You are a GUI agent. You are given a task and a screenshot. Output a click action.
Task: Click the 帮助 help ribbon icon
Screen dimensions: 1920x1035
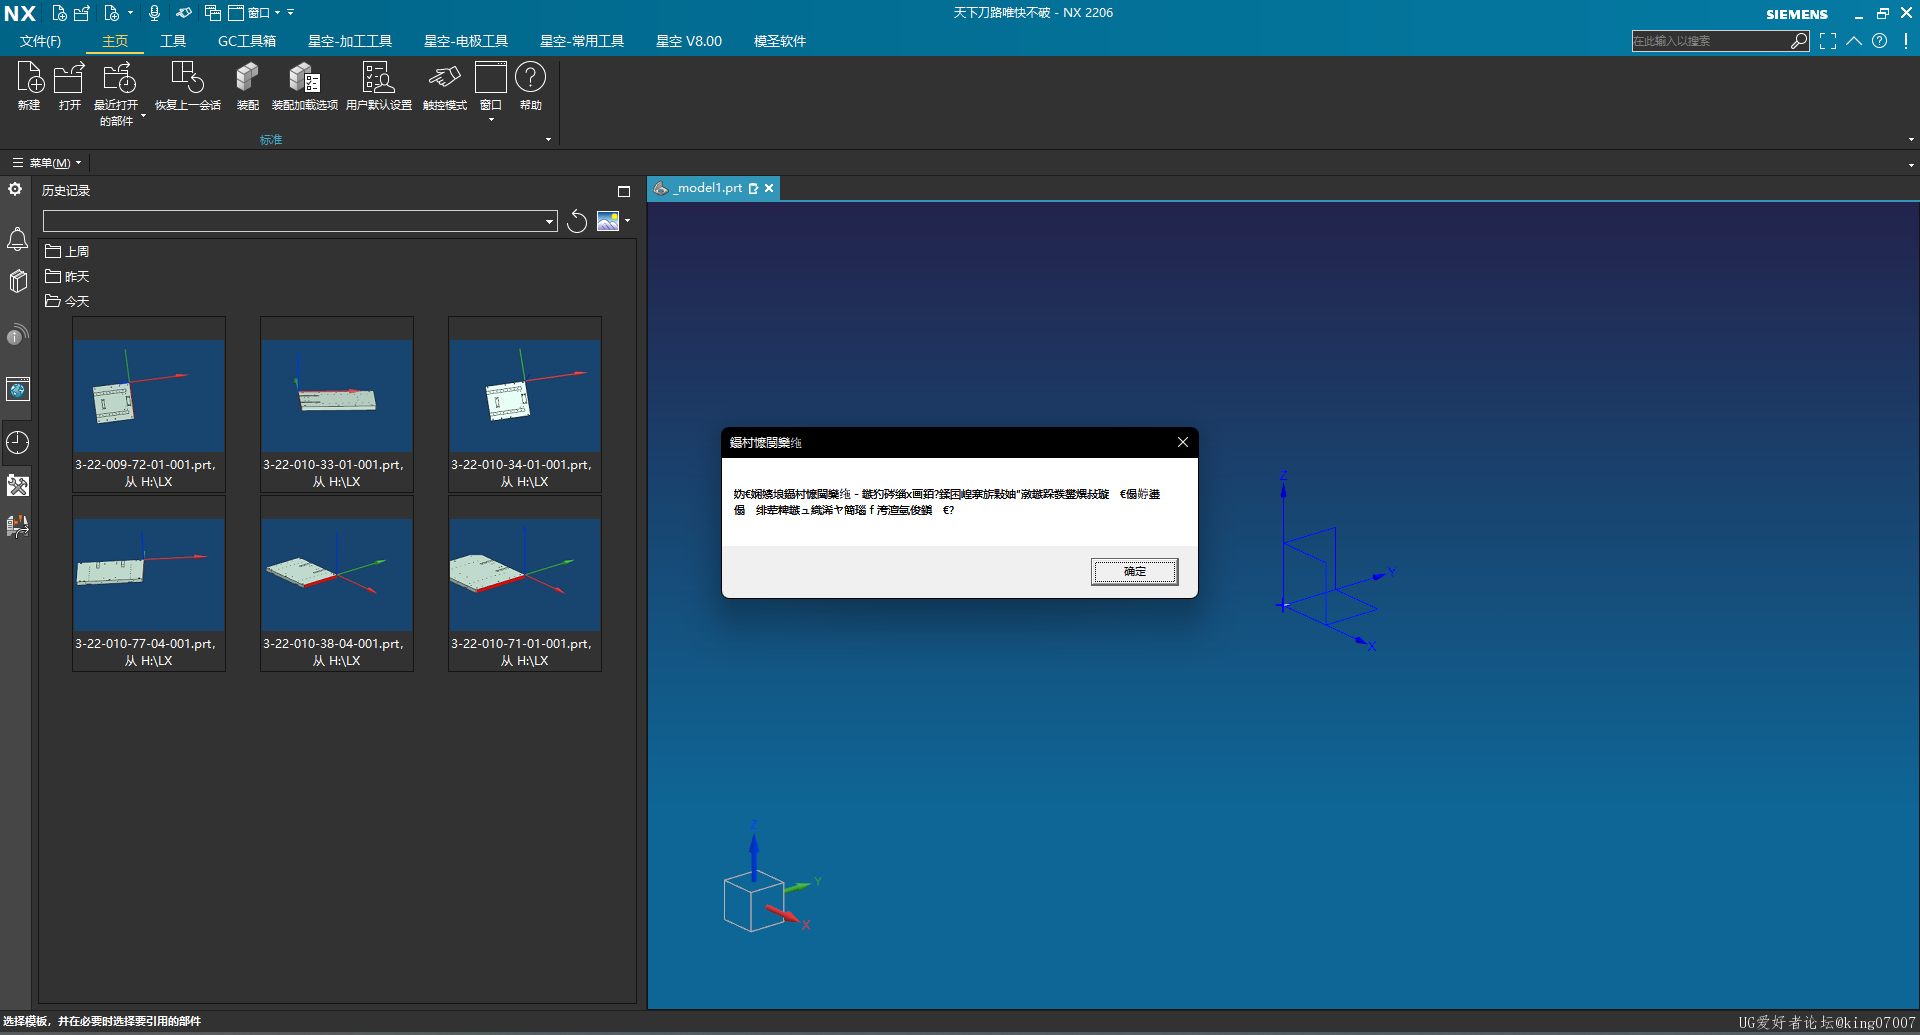(530, 86)
